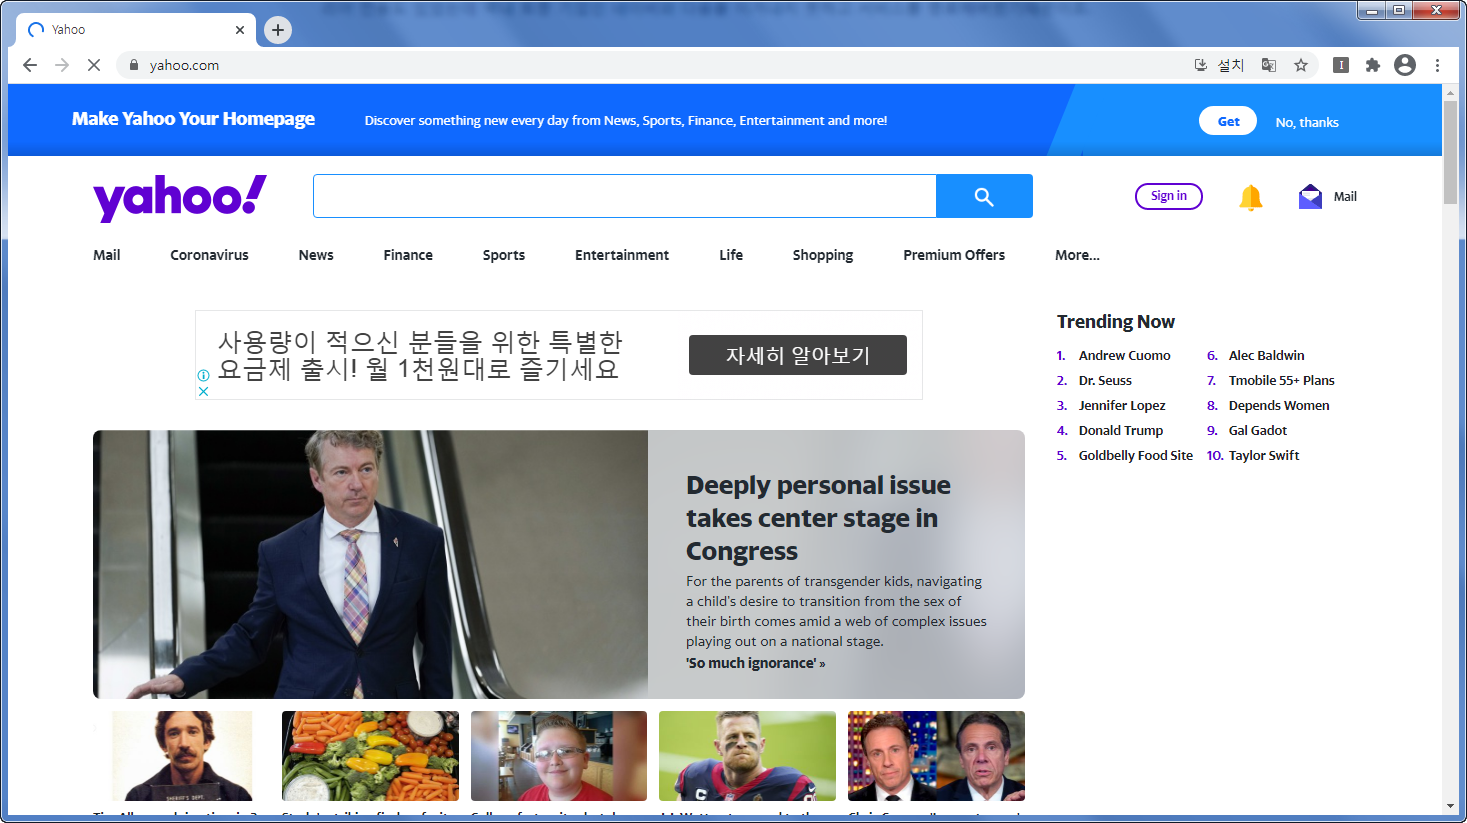Select trending topic Andrew Cuomo
1467x823 pixels.
pyautogui.click(x=1124, y=355)
